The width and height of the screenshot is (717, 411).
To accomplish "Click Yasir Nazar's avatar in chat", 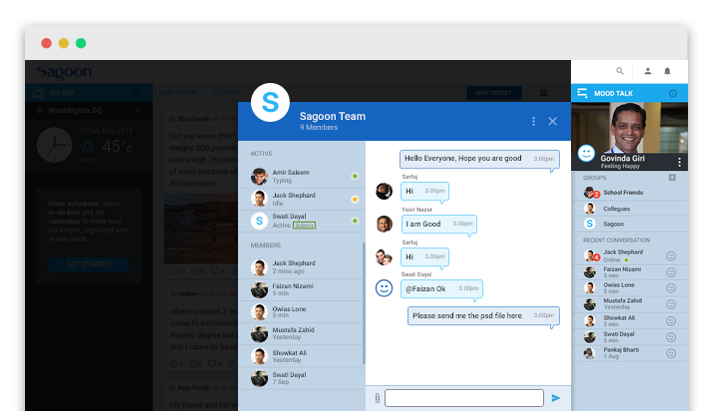I will (x=384, y=224).
